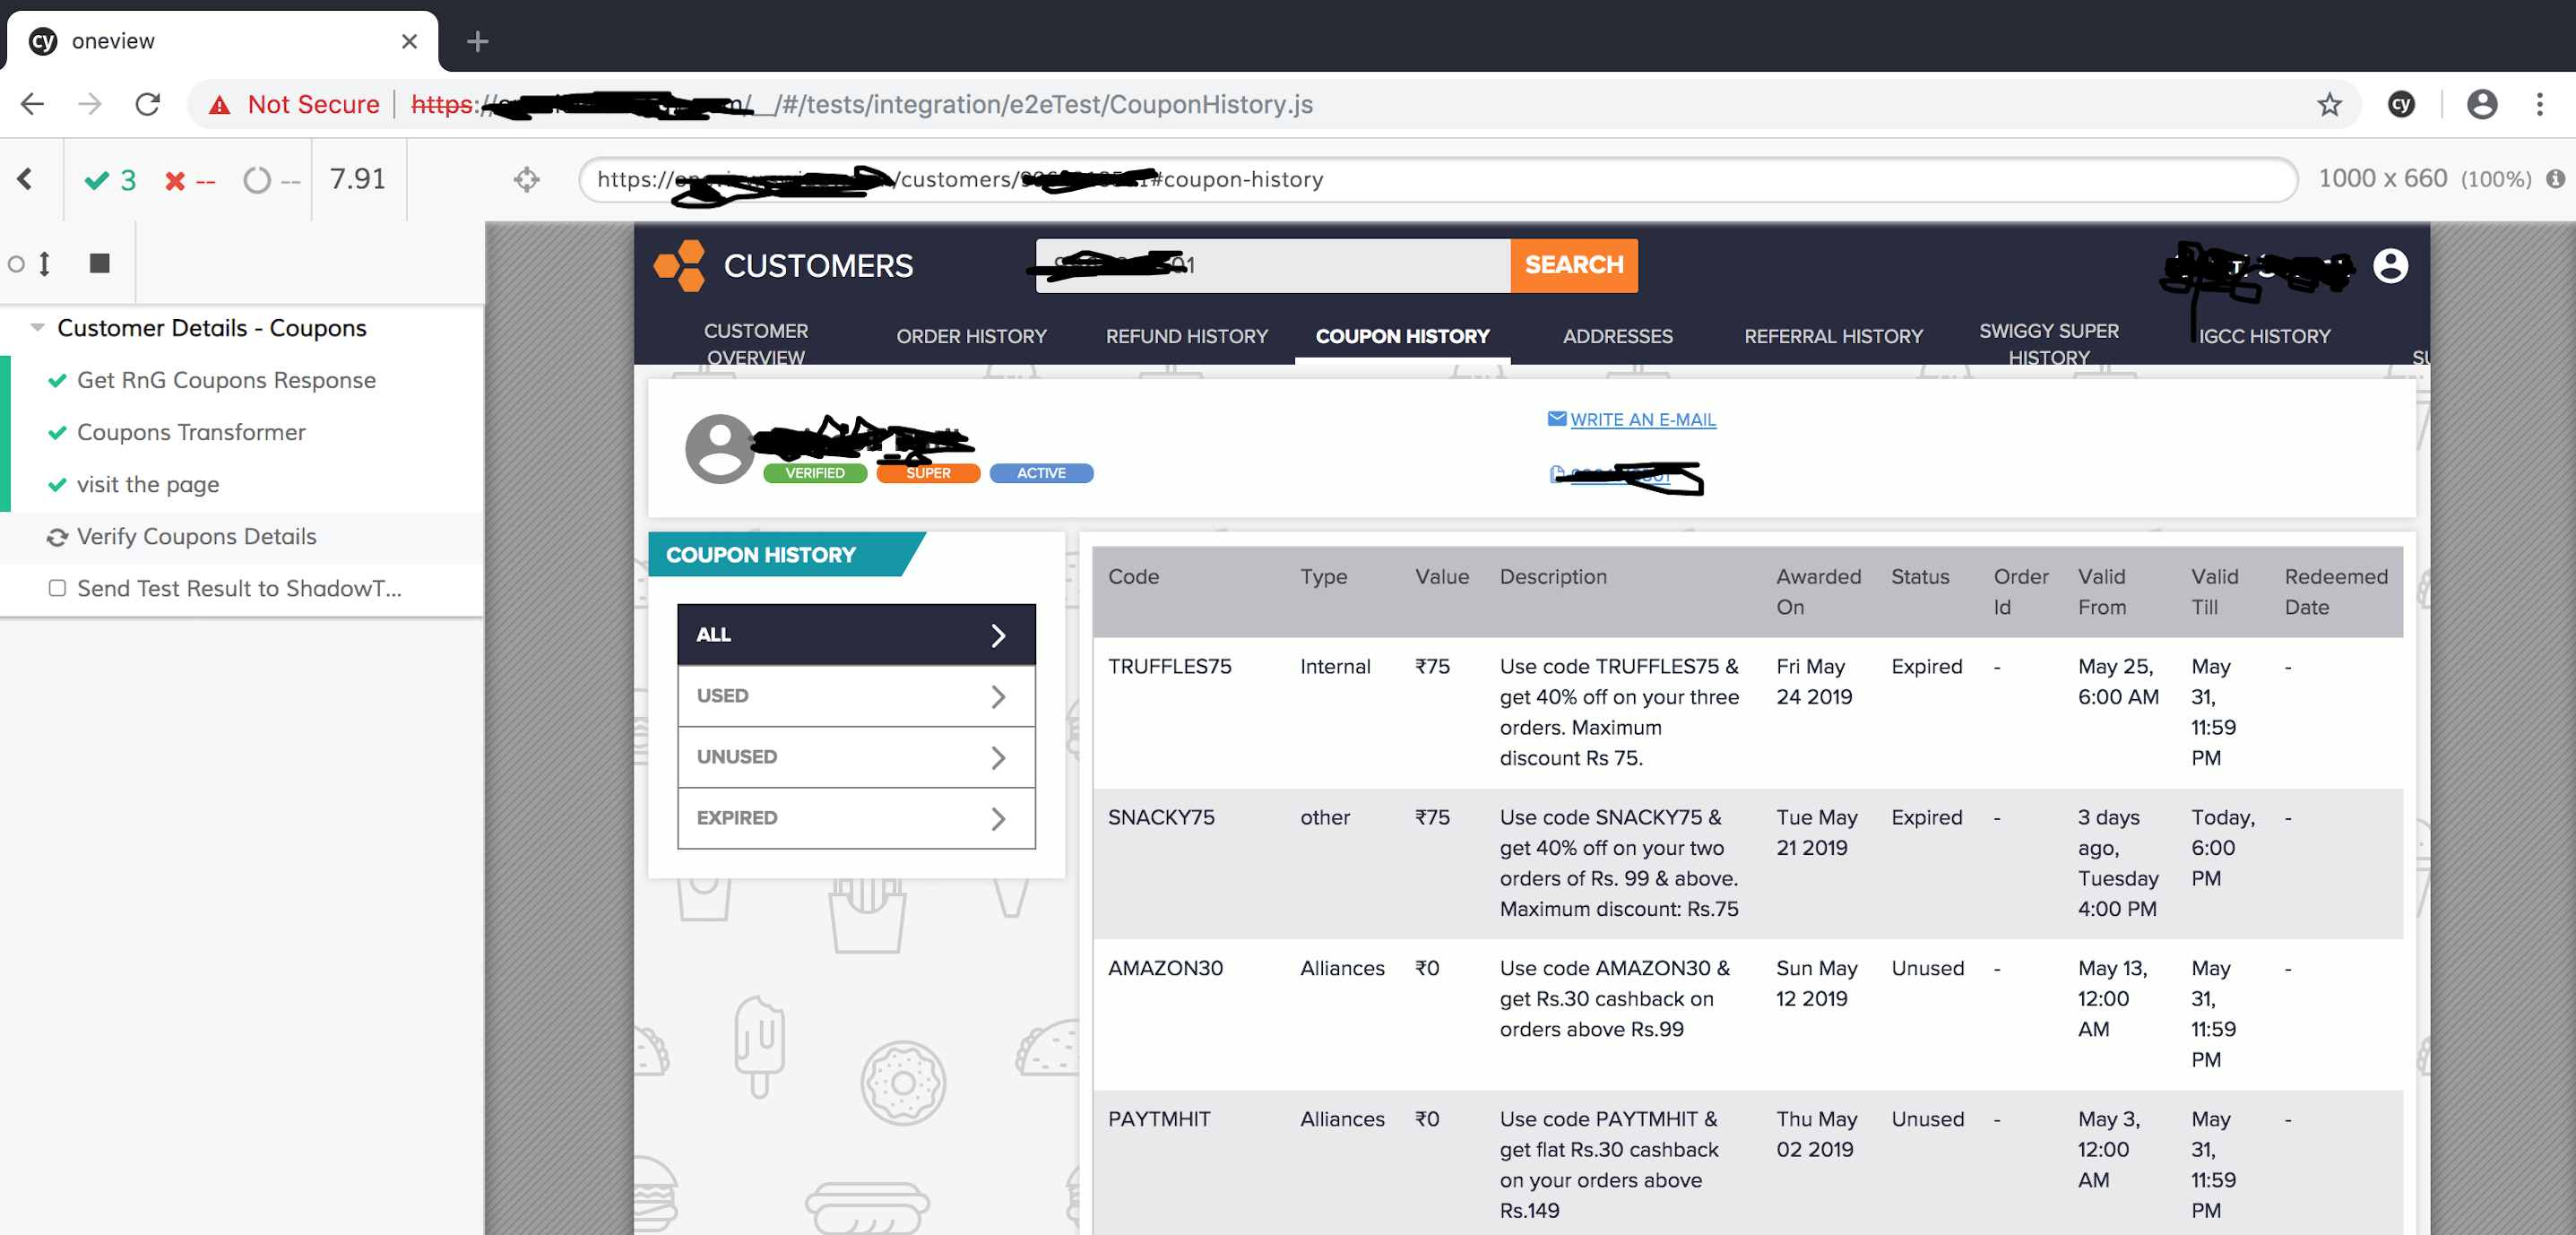Click the selector playground crosshair icon
This screenshot has height=1235, width=2576.
point(527,179)
